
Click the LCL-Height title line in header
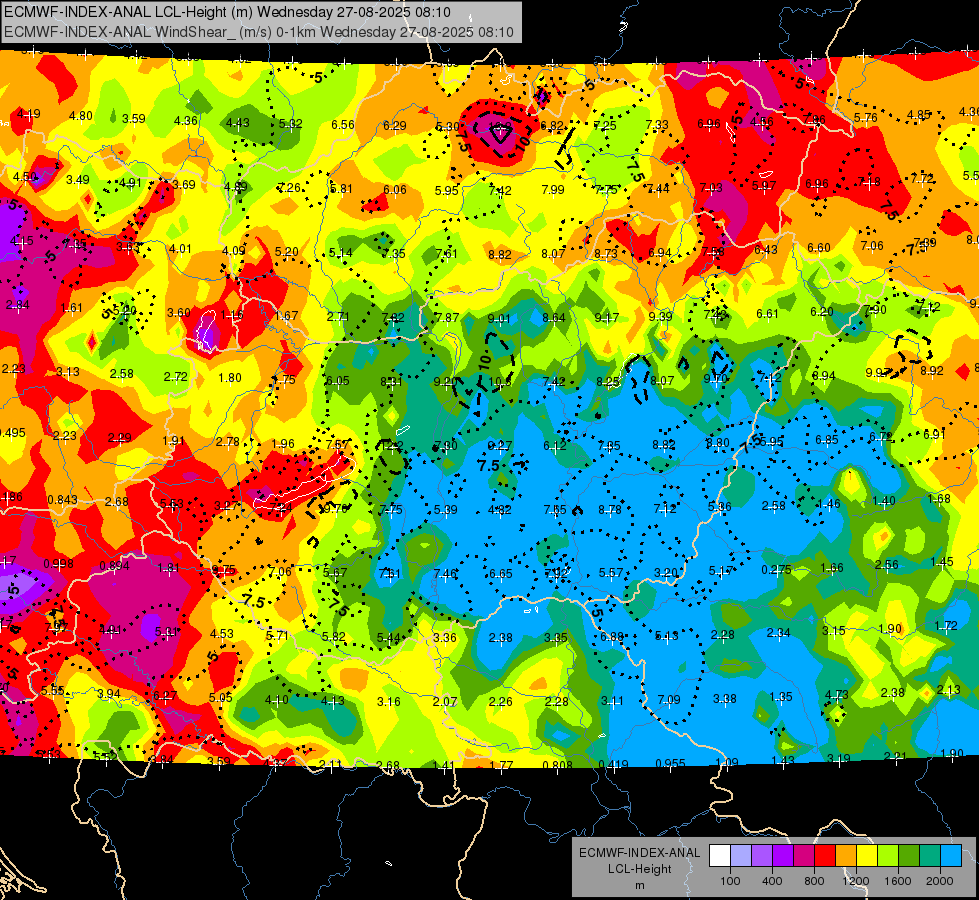pos(227,12)
